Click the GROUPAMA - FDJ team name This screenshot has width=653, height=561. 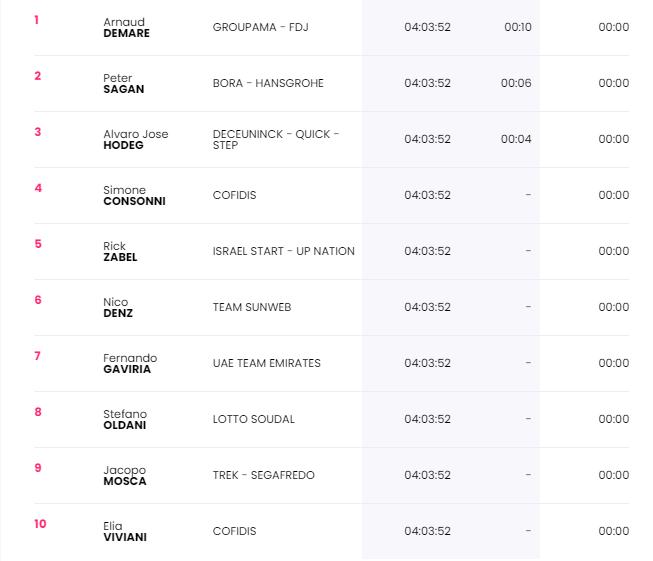[x=261, y=27]
